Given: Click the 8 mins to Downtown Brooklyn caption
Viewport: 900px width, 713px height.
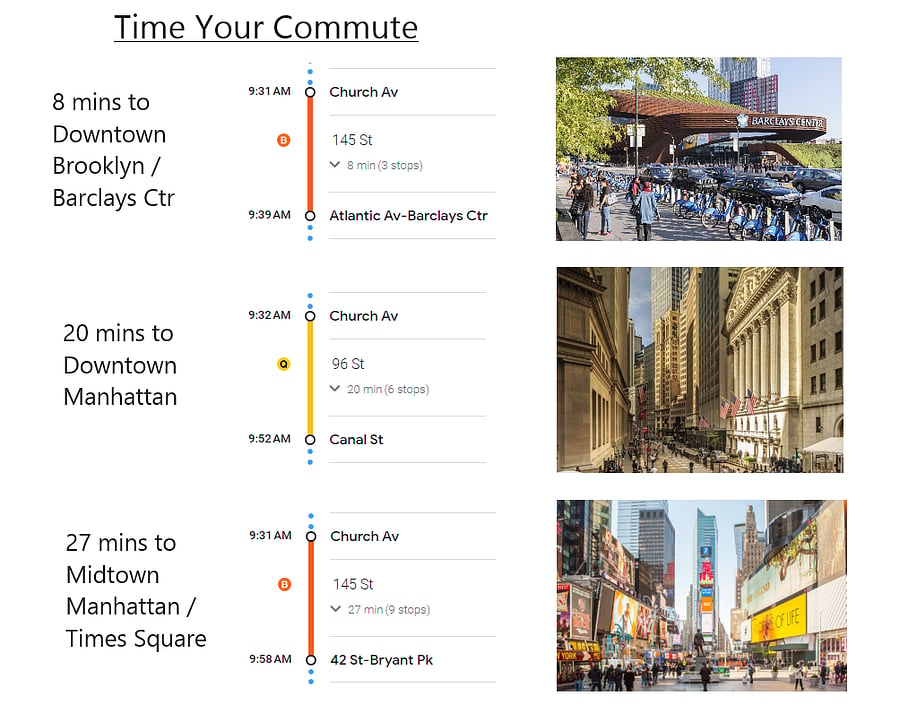Looking at the screenshot, I should pos(113,150).
